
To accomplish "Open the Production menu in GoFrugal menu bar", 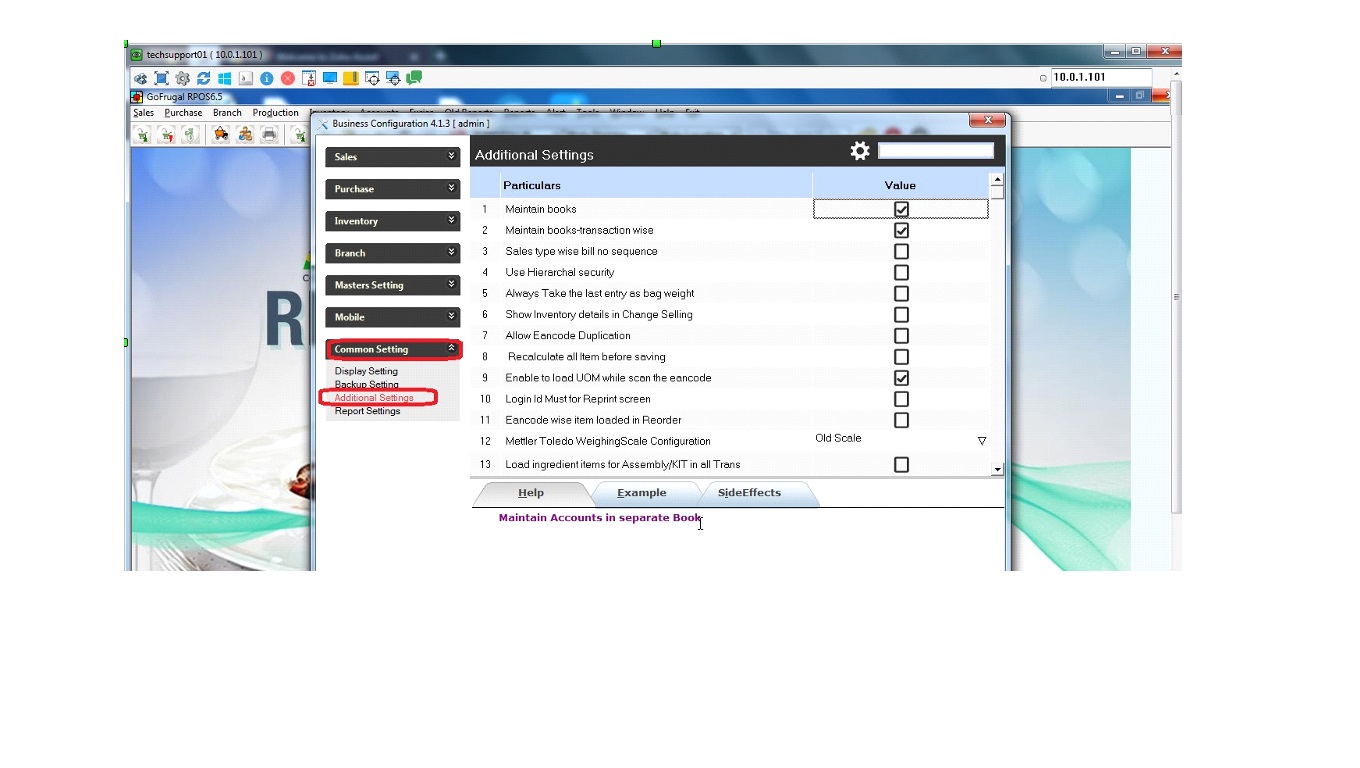I will coord(276,113).
